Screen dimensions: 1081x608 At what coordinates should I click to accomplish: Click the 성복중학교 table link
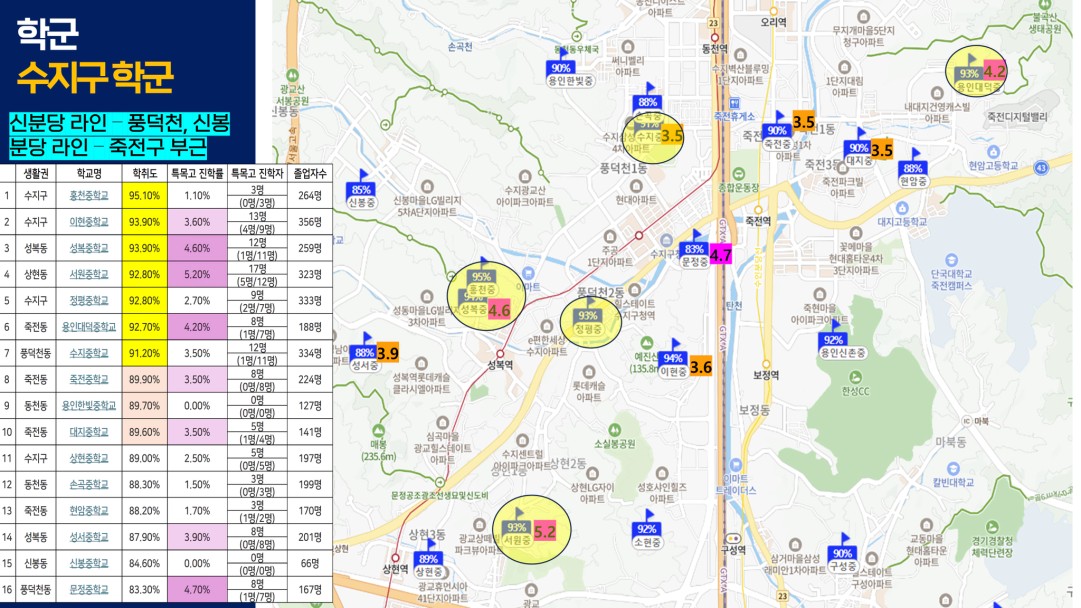(x=89, y=248)
